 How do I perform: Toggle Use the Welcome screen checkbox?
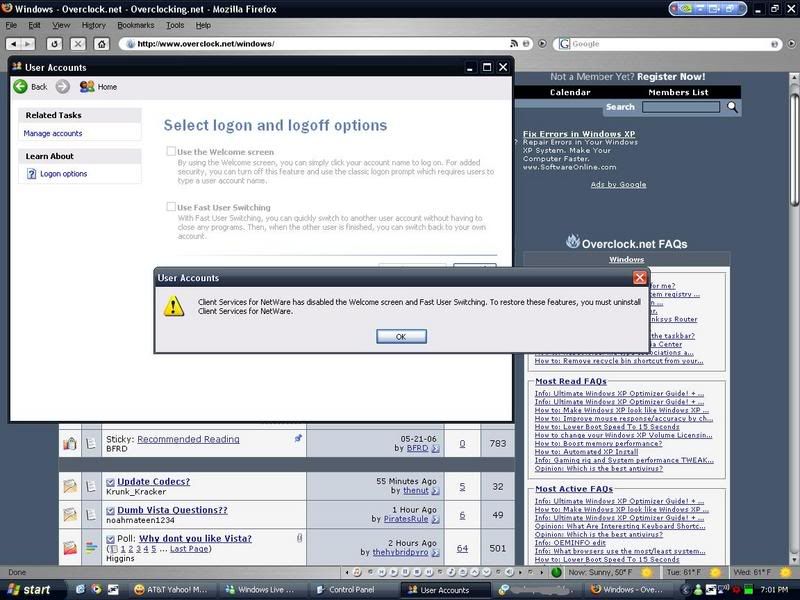click(x=171, y=151)
